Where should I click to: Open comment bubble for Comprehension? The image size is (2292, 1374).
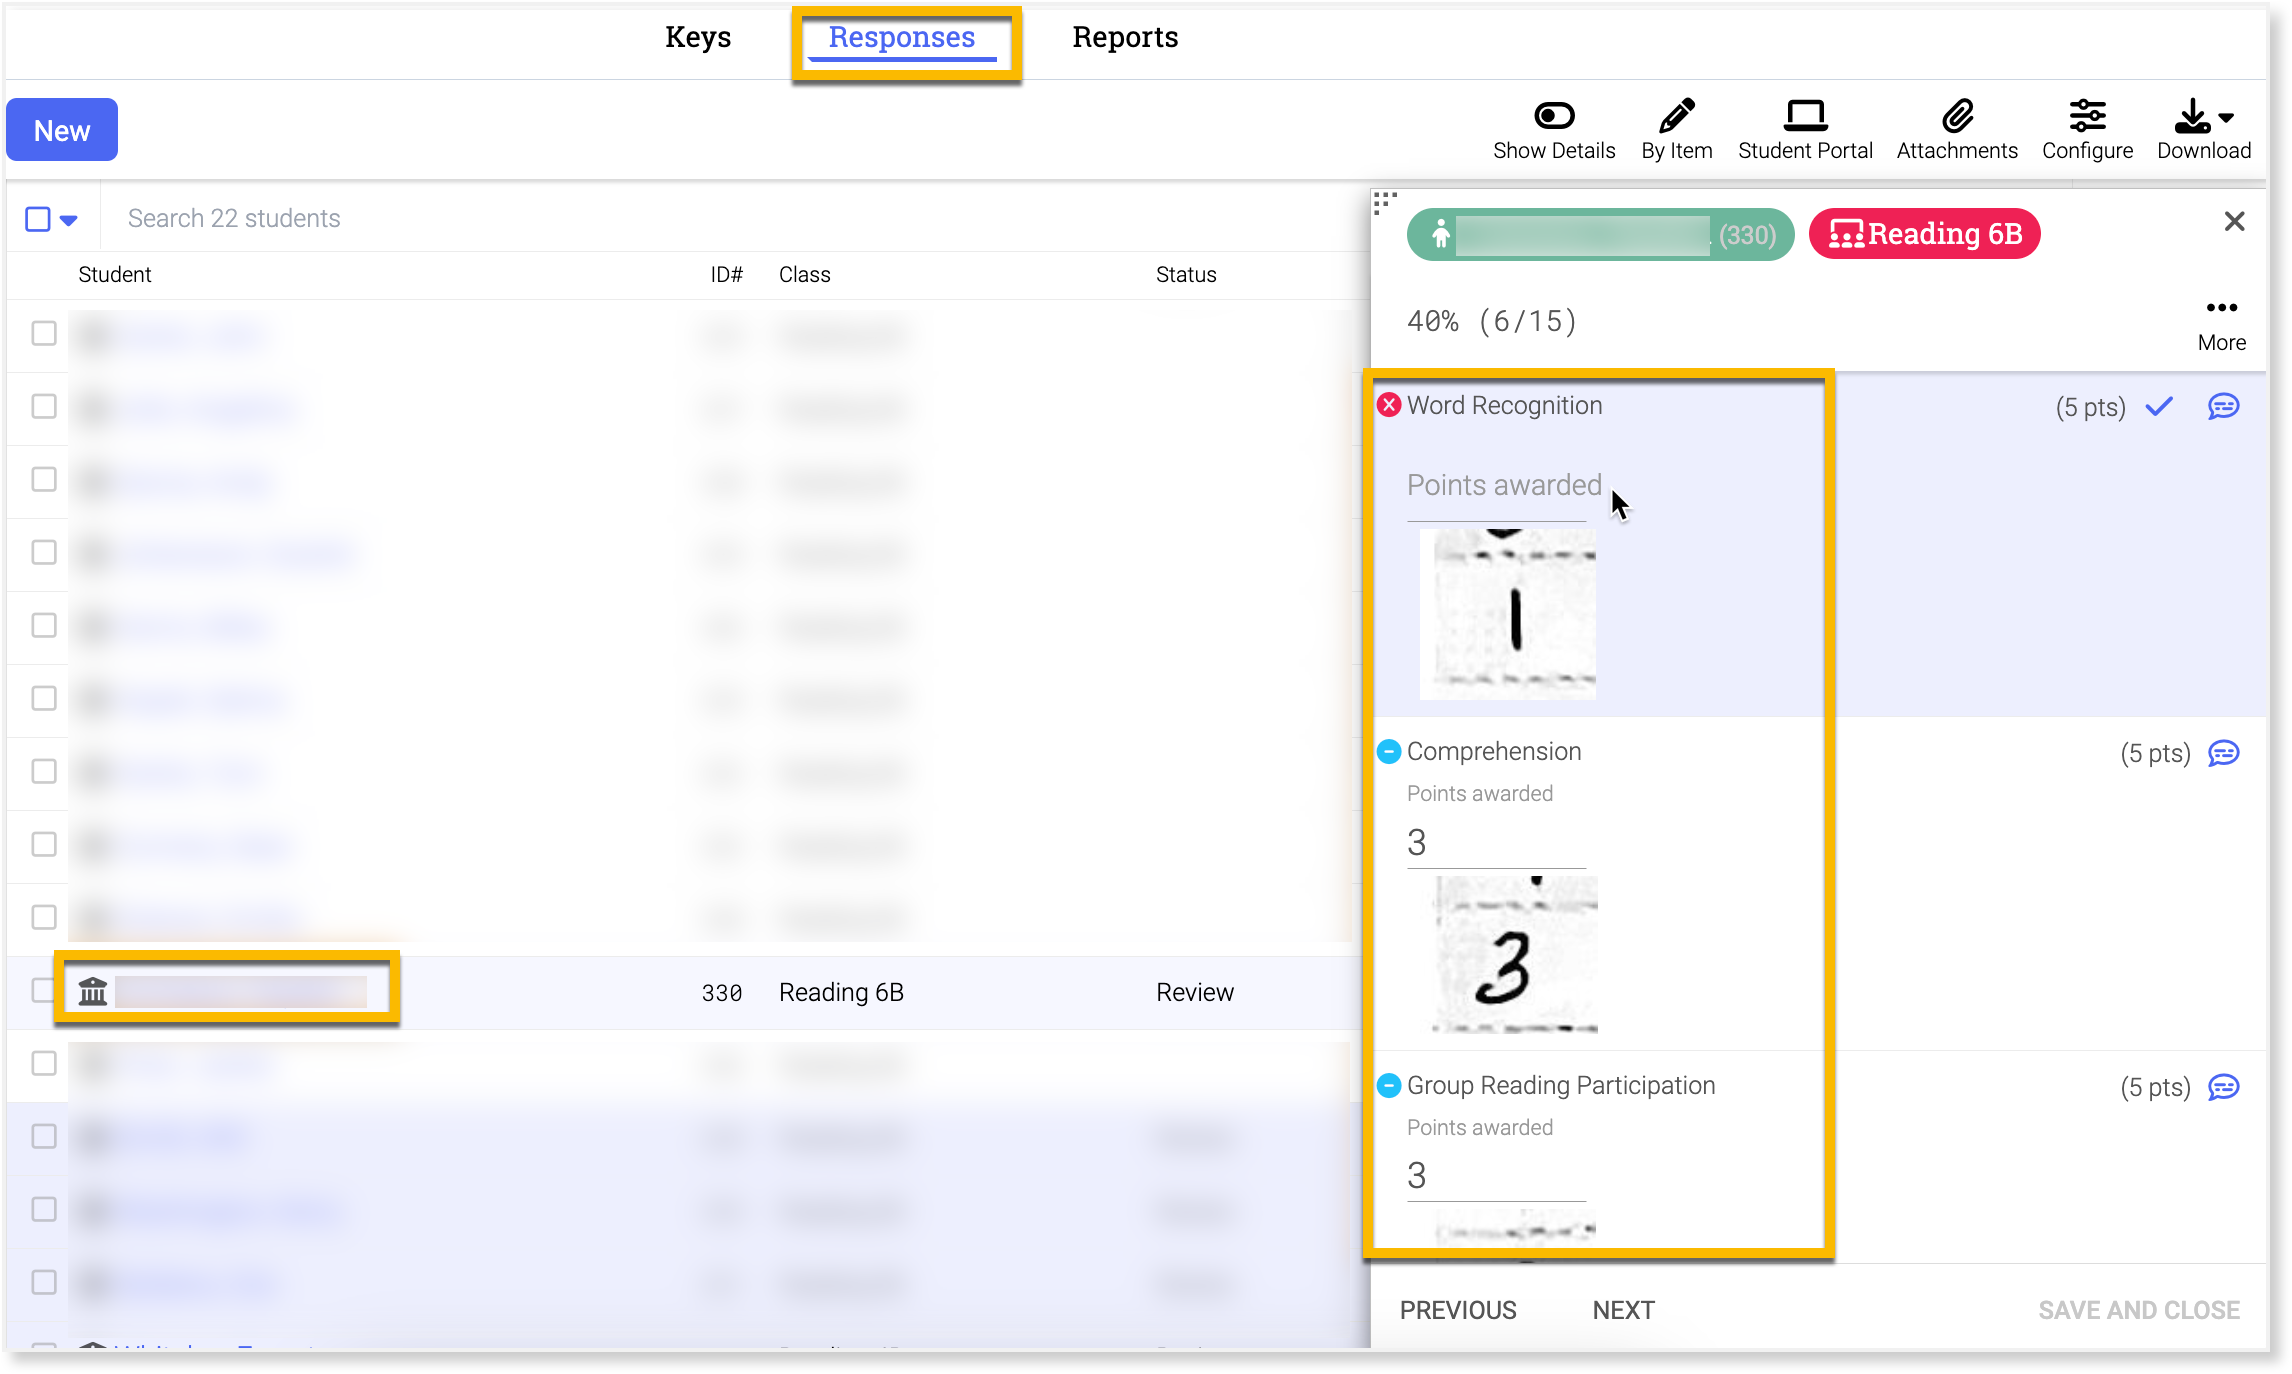point(2223,753)
